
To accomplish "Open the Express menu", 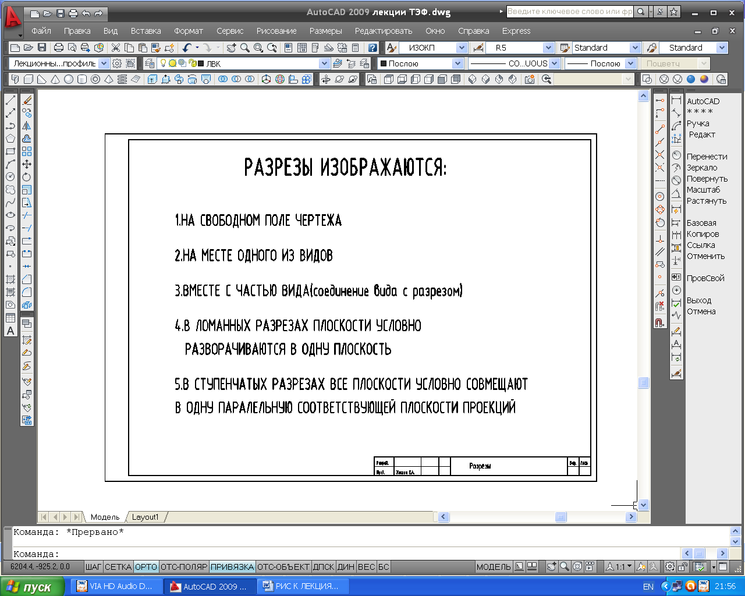I will pos(516,31).
